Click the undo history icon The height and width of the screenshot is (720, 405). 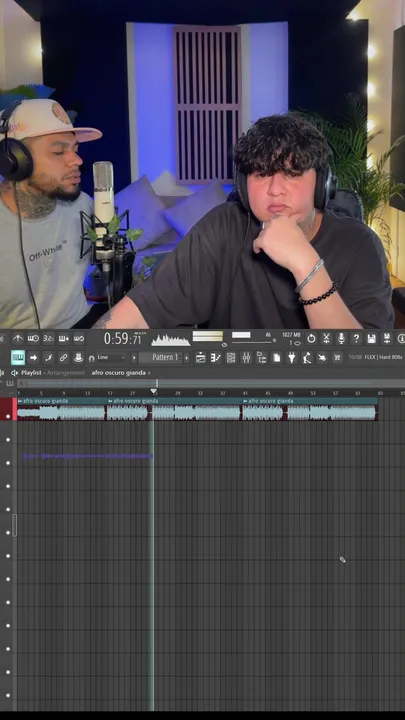311,339
